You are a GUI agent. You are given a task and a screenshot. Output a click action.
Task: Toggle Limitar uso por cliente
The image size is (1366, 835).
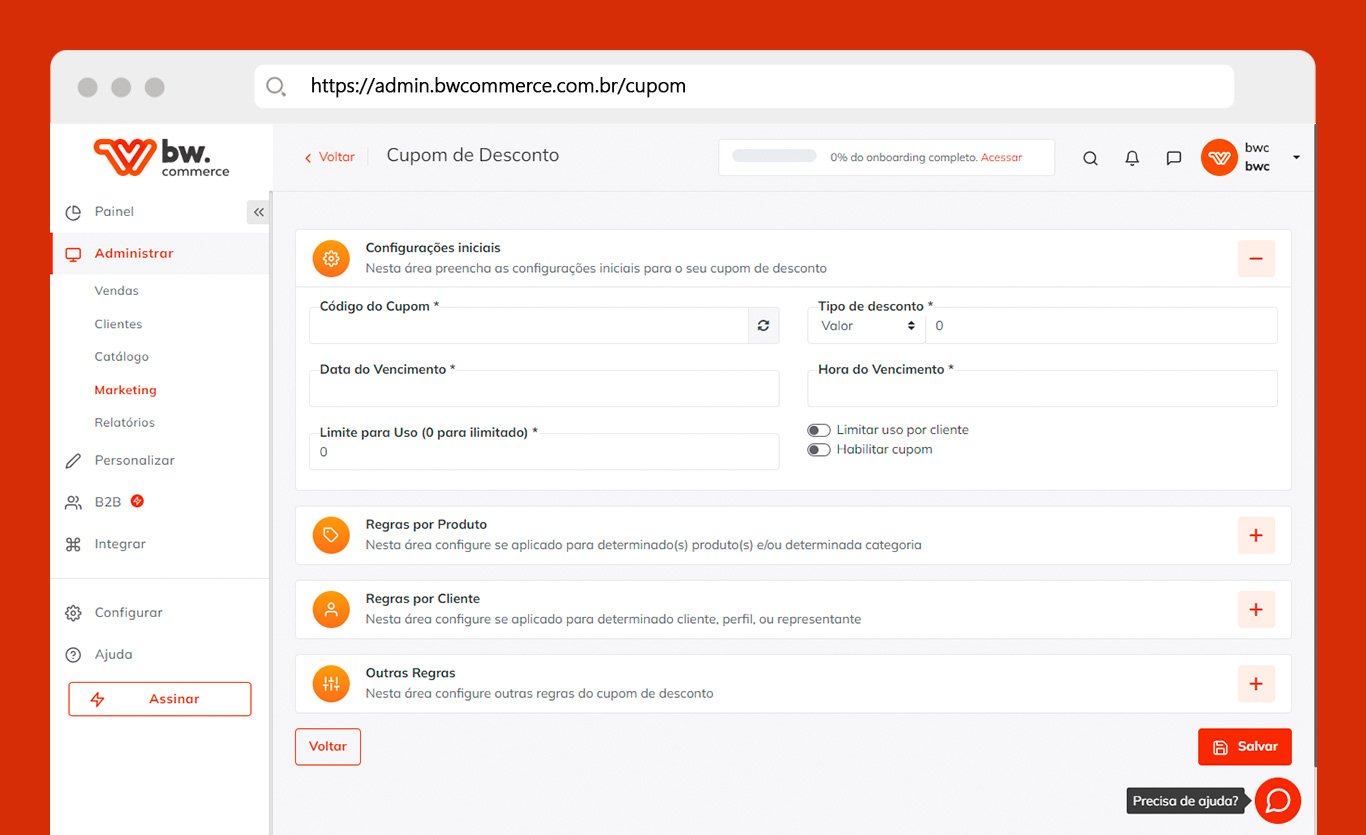[819, 430]
